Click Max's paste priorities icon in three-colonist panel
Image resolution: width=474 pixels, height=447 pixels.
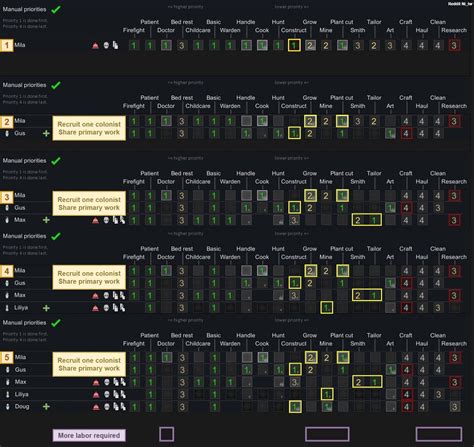click(x=122, y=220)
